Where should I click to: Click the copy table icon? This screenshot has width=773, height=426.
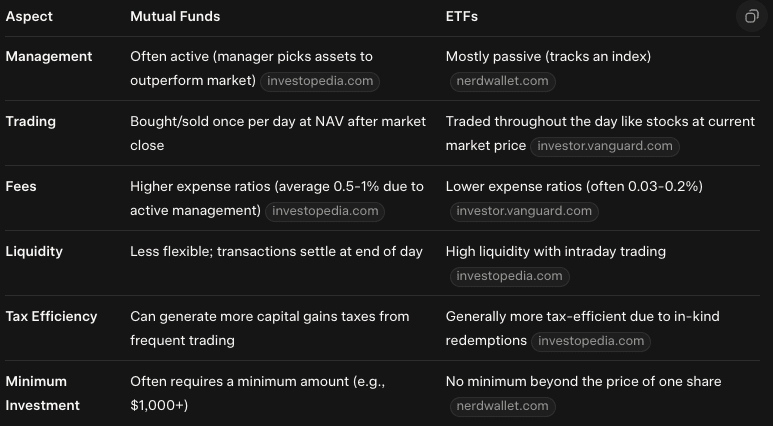point(751,17)
